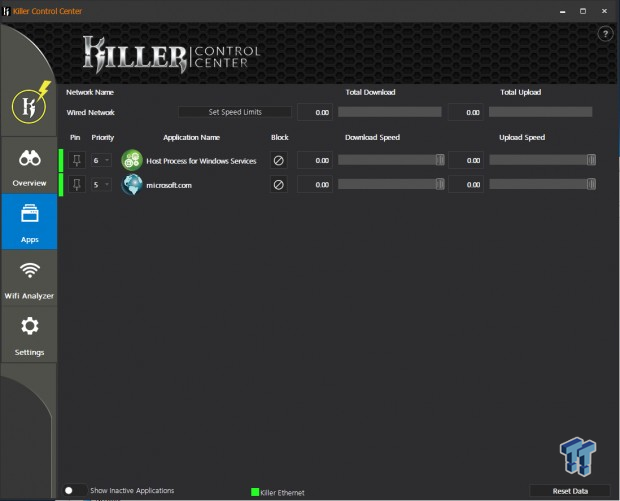620x501 pixels.
Task: Click the microsoft.com globe icon
Action: tap(132, 185)
